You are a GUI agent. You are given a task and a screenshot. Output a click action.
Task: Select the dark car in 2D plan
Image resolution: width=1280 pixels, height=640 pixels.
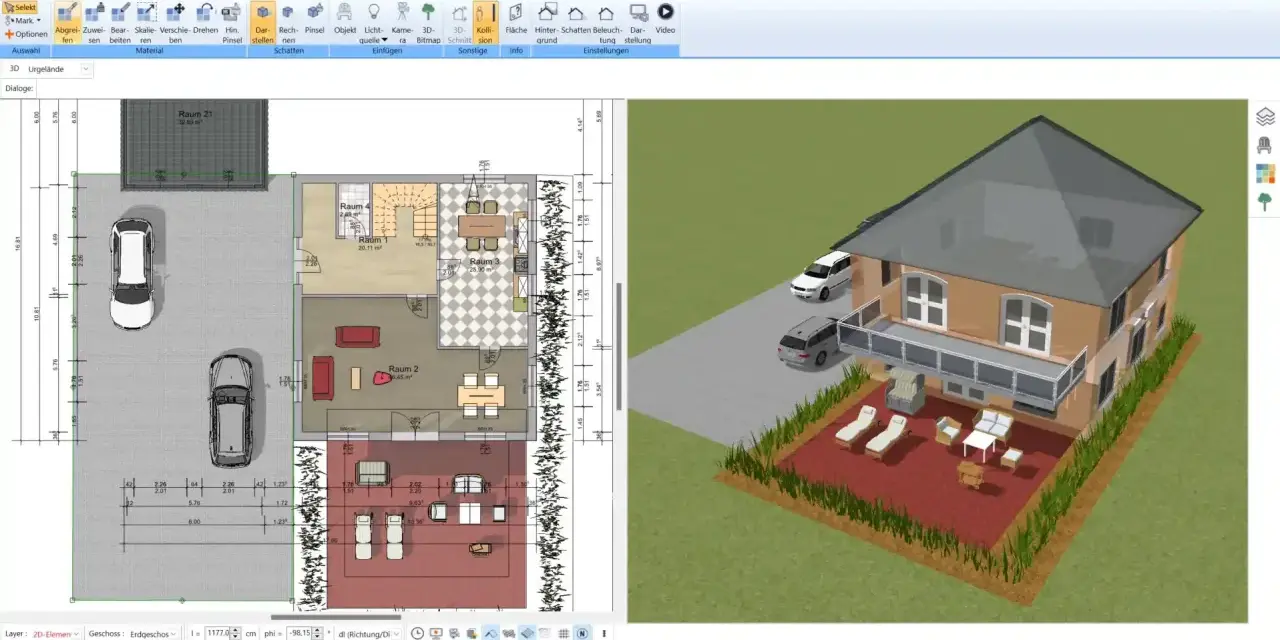[231, 409]
